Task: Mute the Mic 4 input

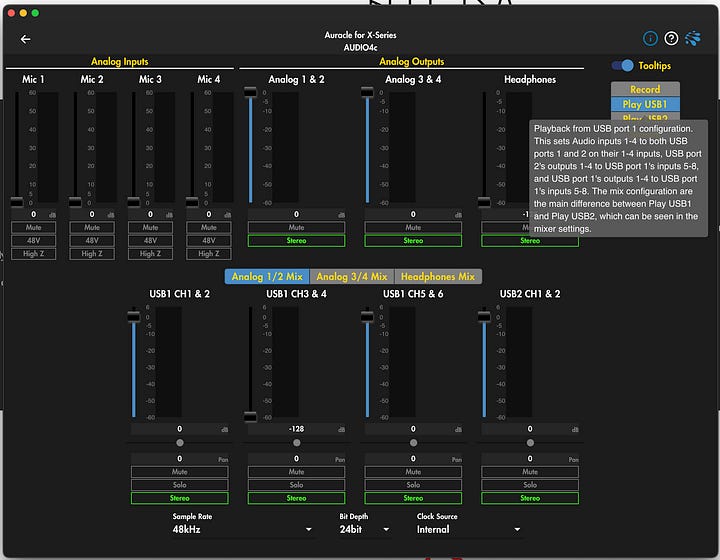Action: pos(208,227)
